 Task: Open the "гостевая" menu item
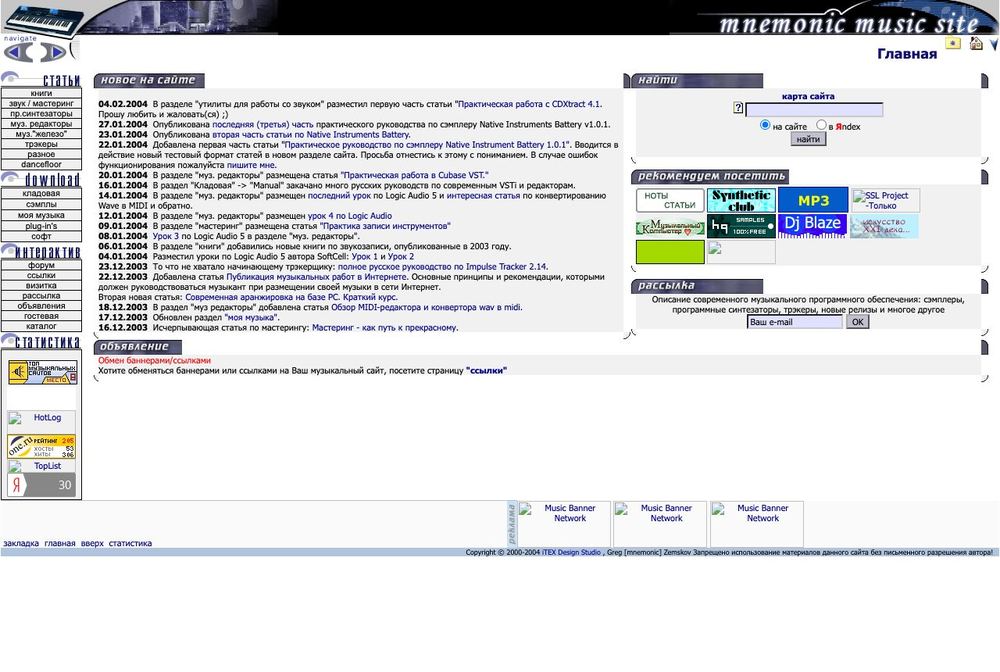[x=41, y=316]
